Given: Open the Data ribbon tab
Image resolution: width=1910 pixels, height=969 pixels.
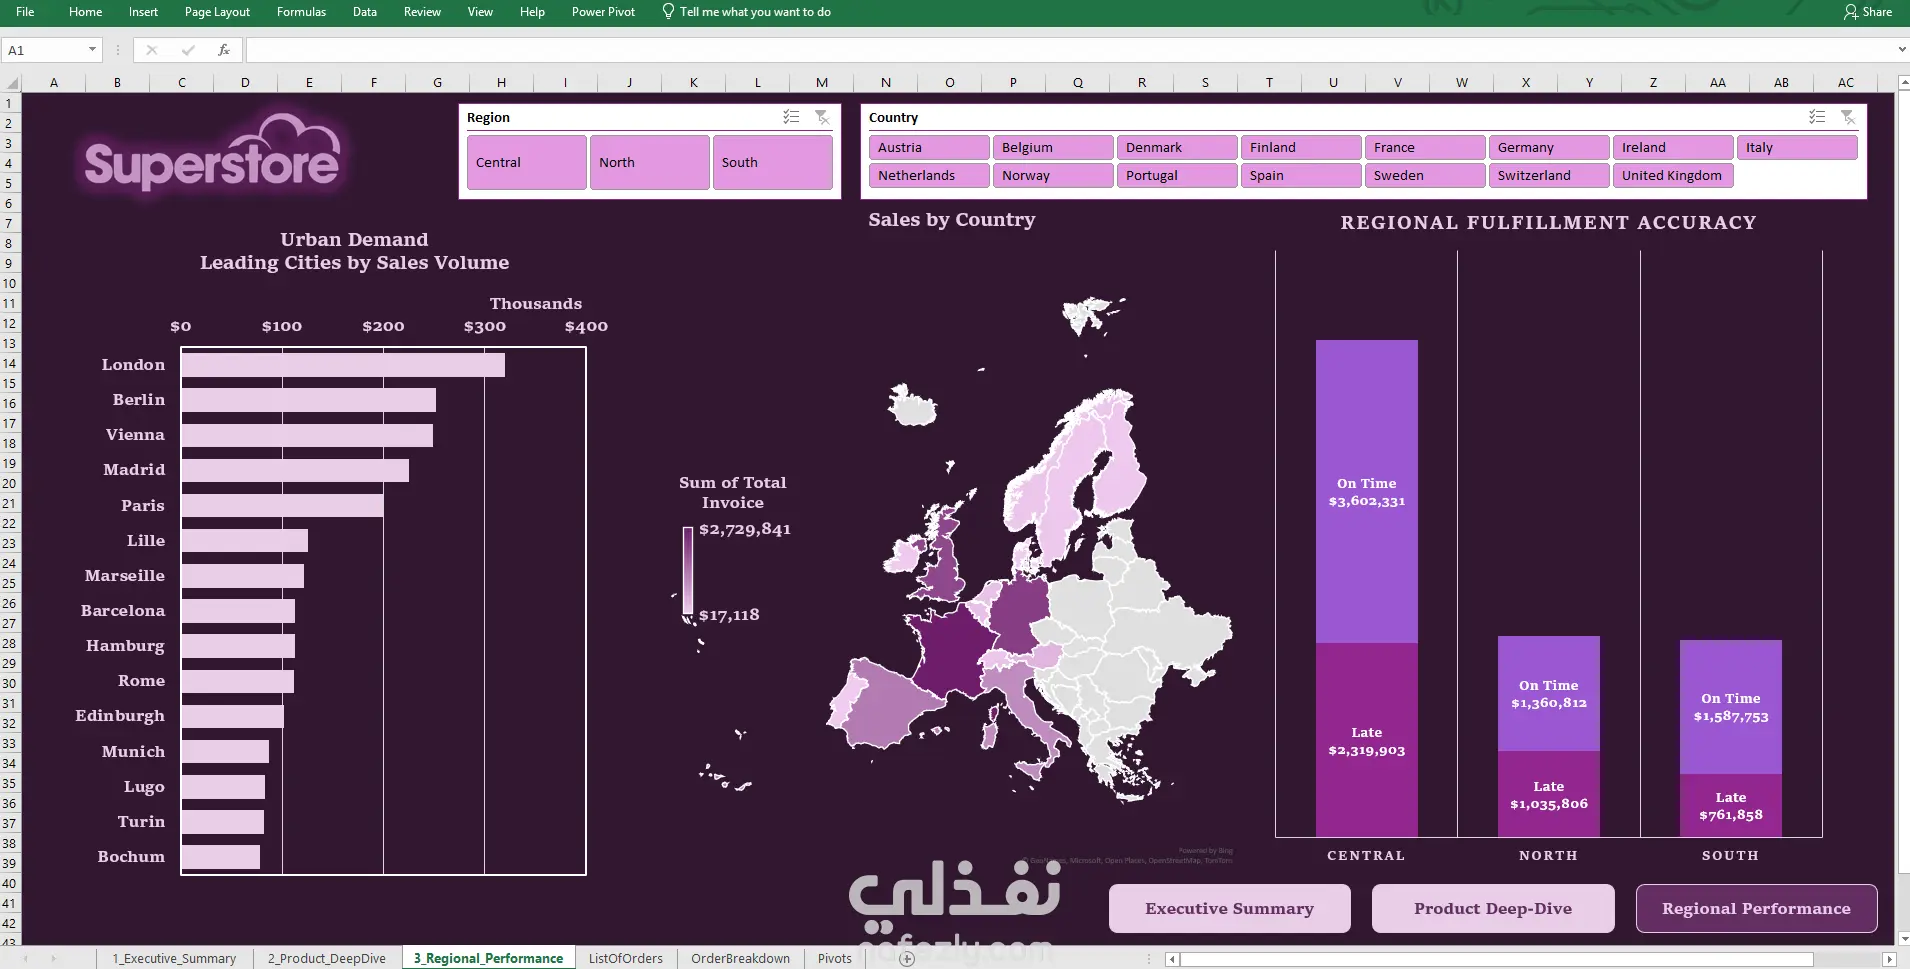Looking at the screenshot, I should click(x=365, y=12).
